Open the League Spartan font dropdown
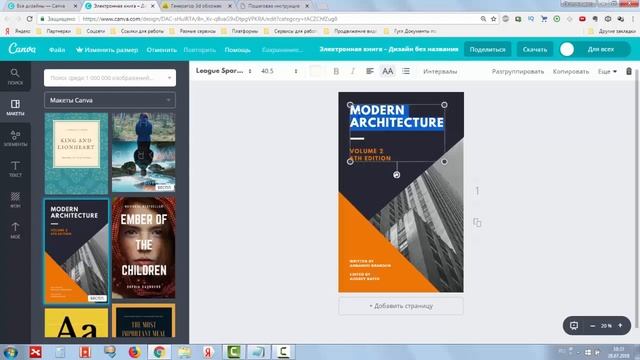This screenshot has width=640, height=360. [223, 71]
